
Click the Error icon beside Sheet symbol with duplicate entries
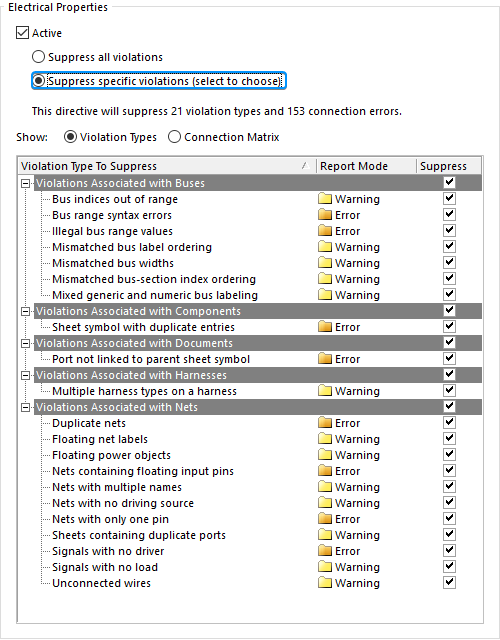pos(325,327)
